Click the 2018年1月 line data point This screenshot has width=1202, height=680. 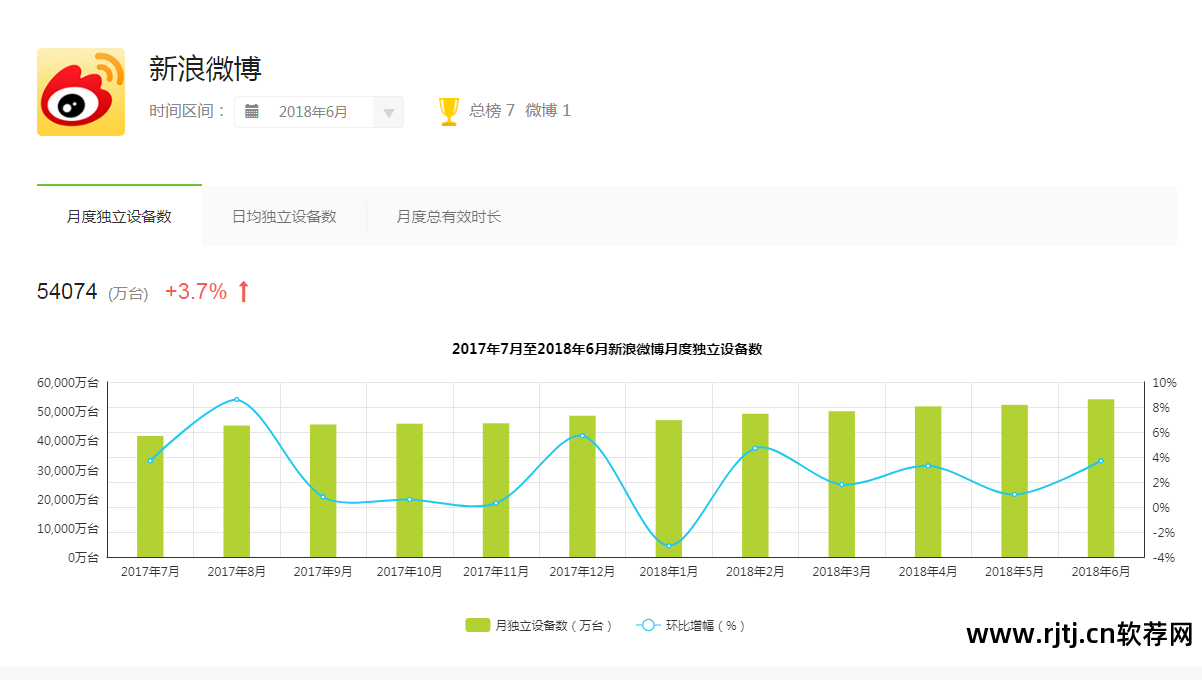tap(669, 545)
